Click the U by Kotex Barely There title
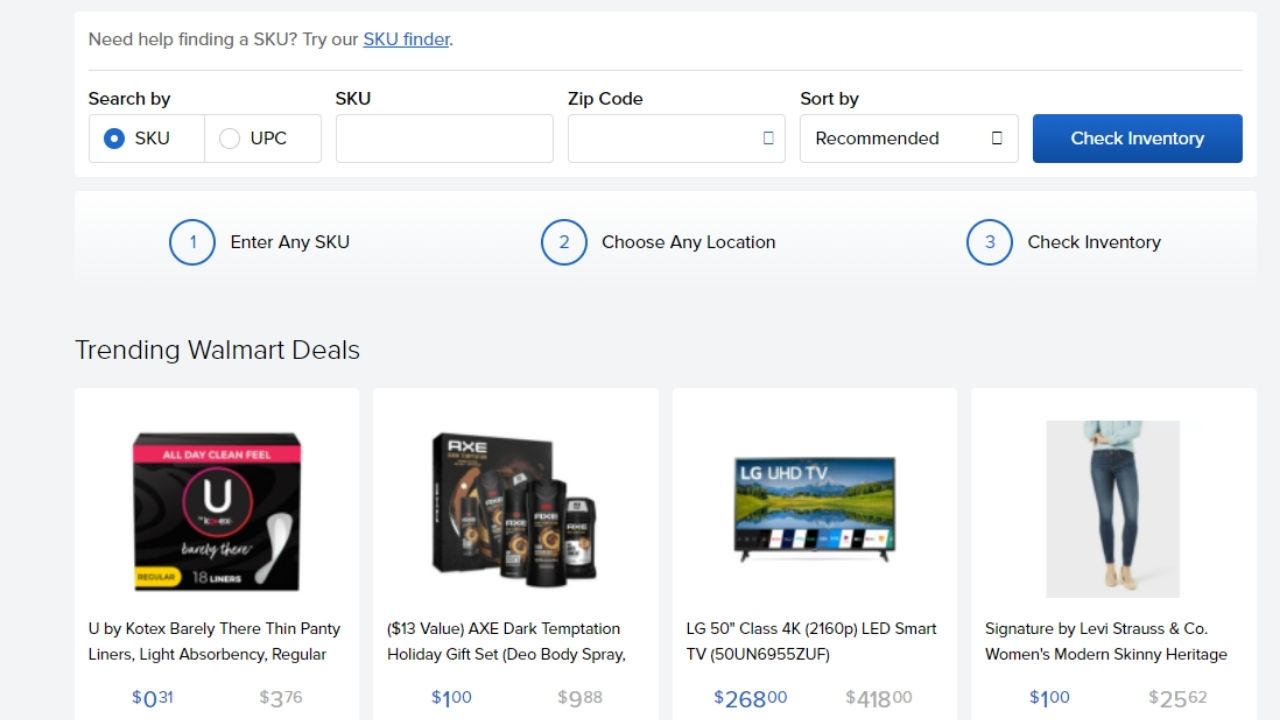The height and width of the screenshot is (720, 1280). 214,641
